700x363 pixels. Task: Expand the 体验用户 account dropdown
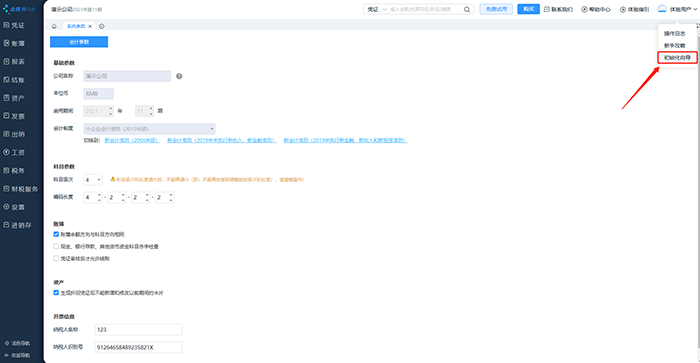coord(677,9)
